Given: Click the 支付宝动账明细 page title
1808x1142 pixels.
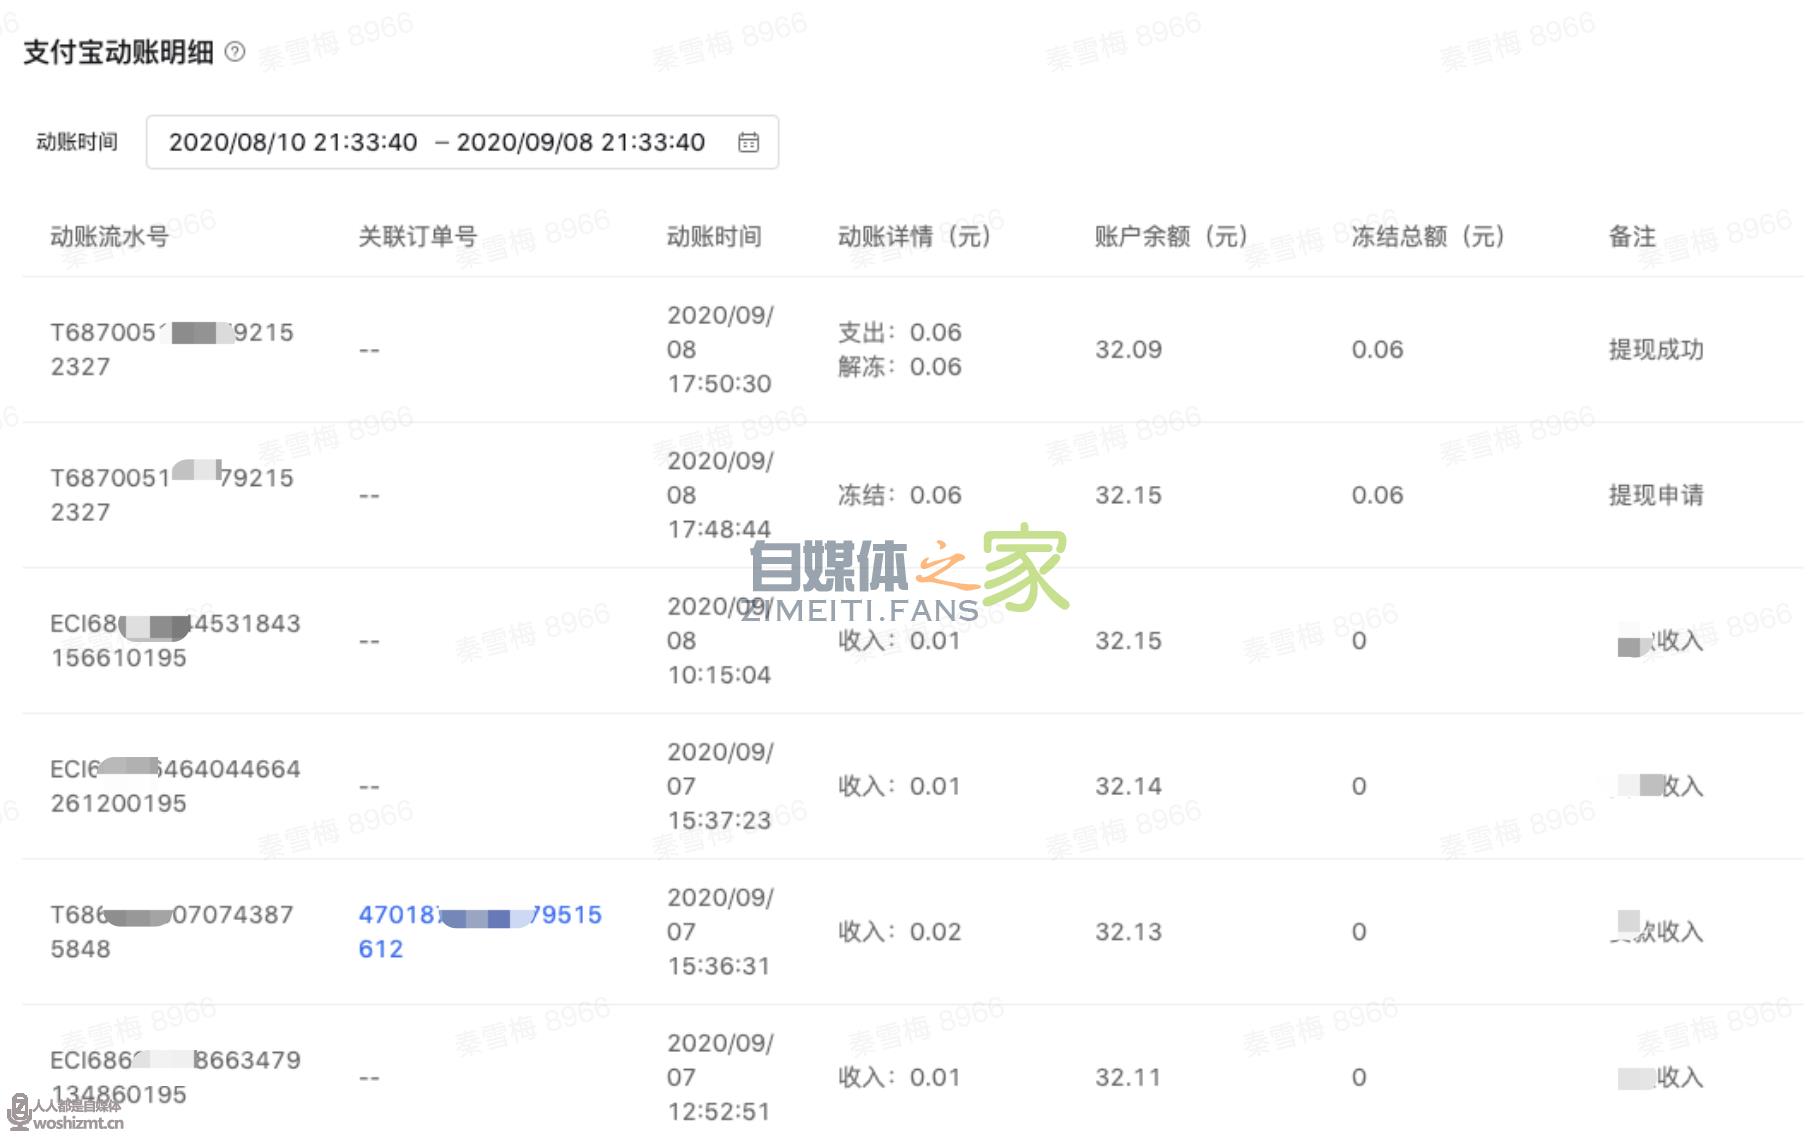Looking at the screenshot, I should pos(119,52).
